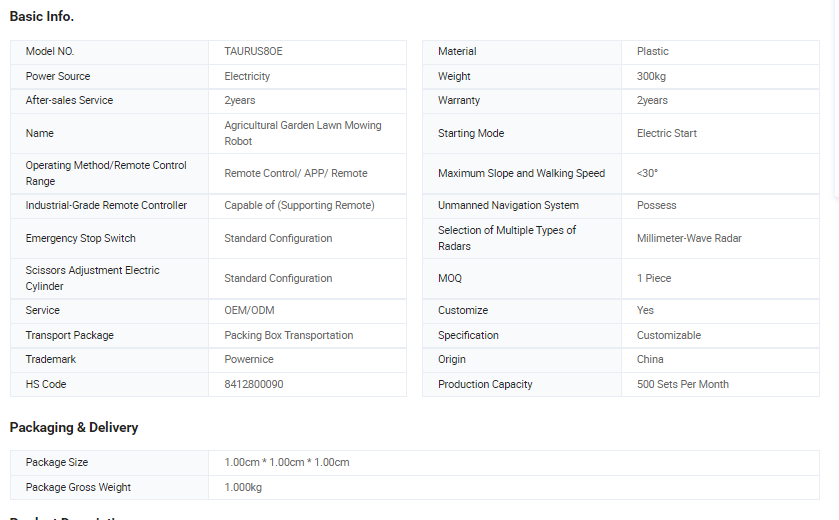This screenshot has height=520, width=839.
Task: Click the TAURUS8OE model number value
Action: pyautogui.click(x=253, y=51)
